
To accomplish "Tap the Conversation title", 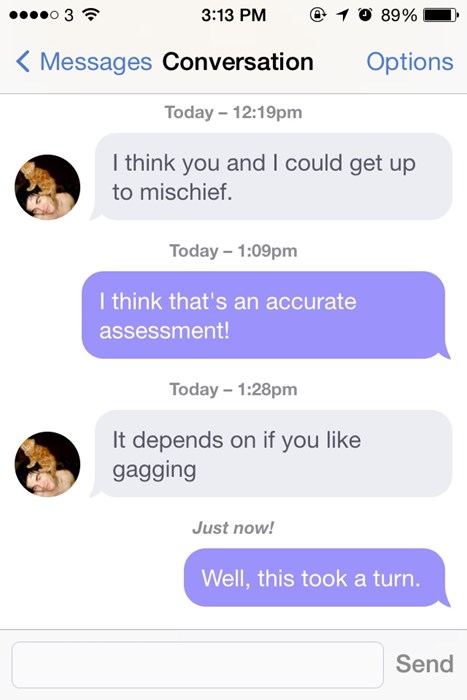I will pos(238,62).
